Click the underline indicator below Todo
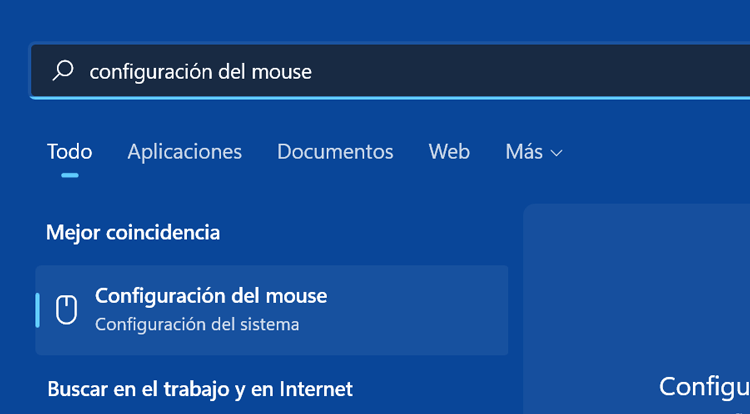Screen dimensions: 750x414 (69, 175)
